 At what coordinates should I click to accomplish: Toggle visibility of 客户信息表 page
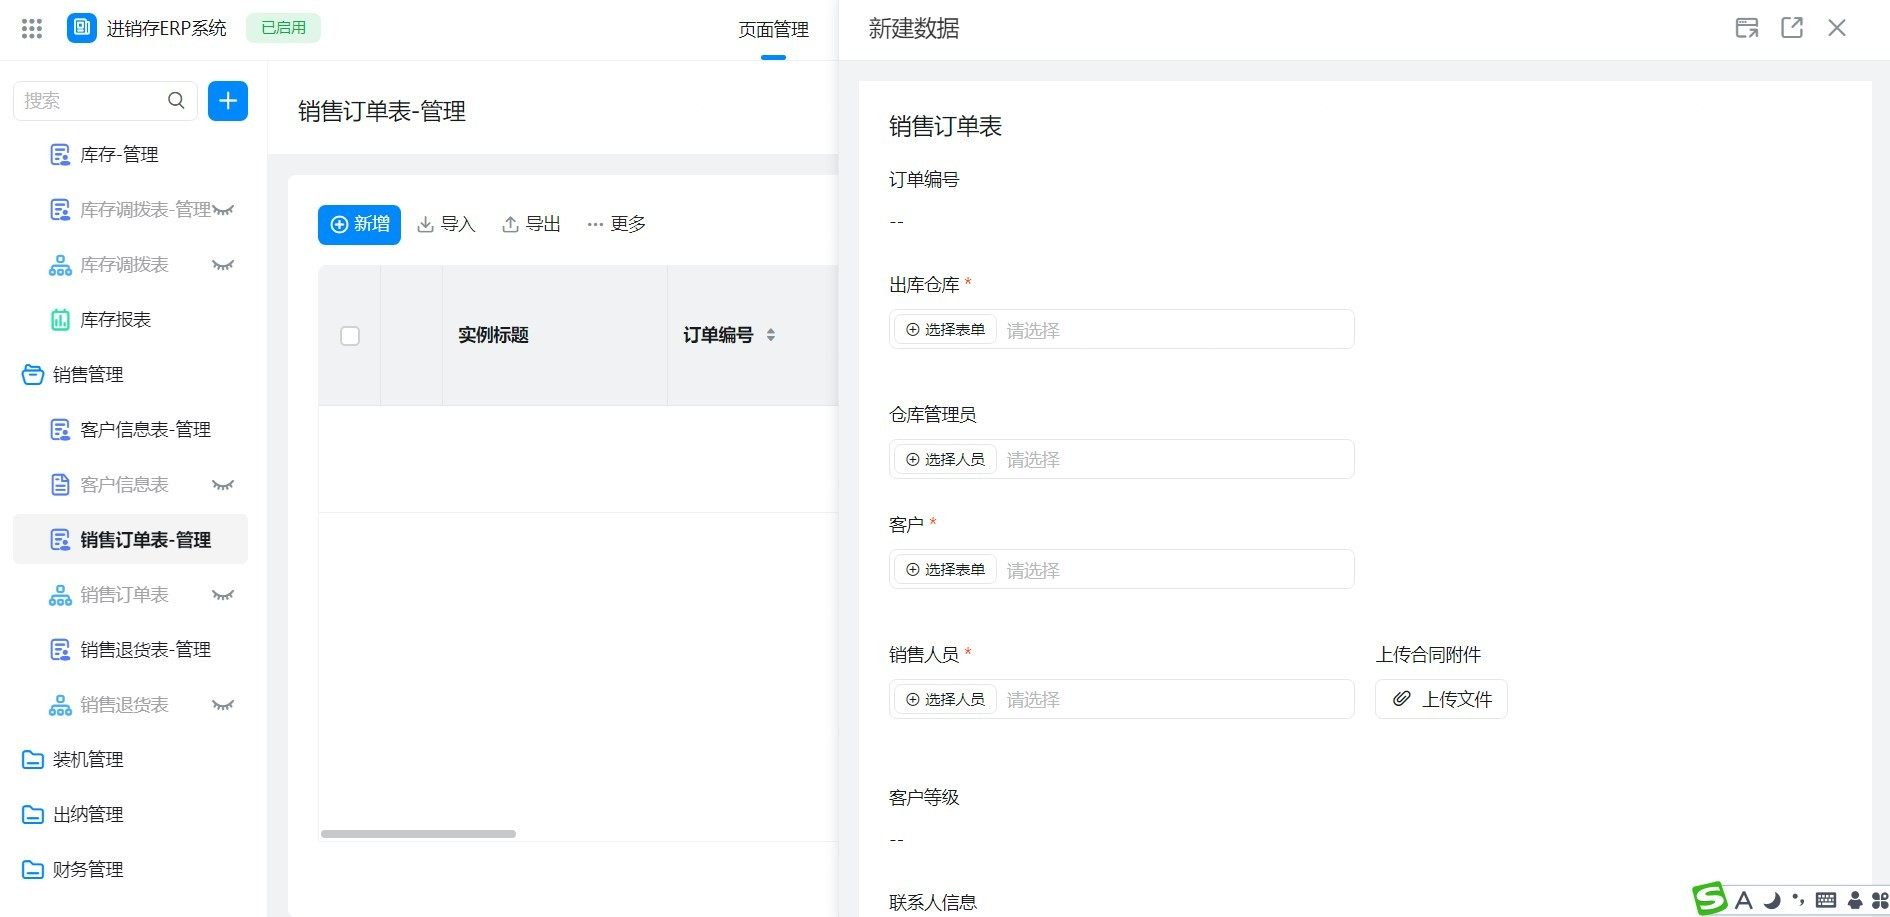point(223,485)
